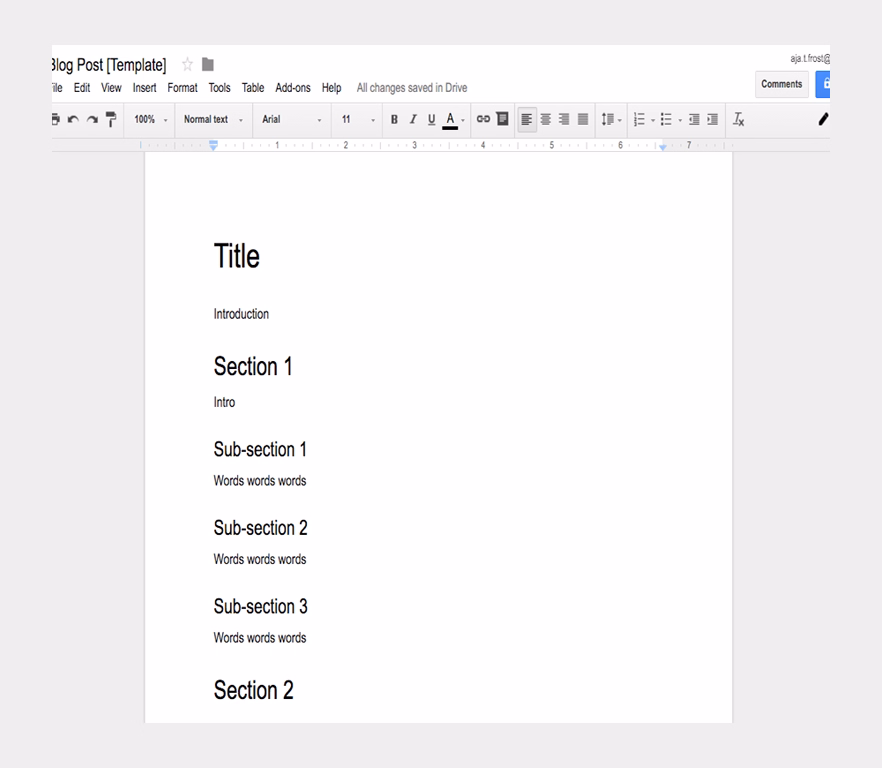This screenshot has height=768, width=882.
Task: Select the paint format tool
Action: click(x=111, y=119)
